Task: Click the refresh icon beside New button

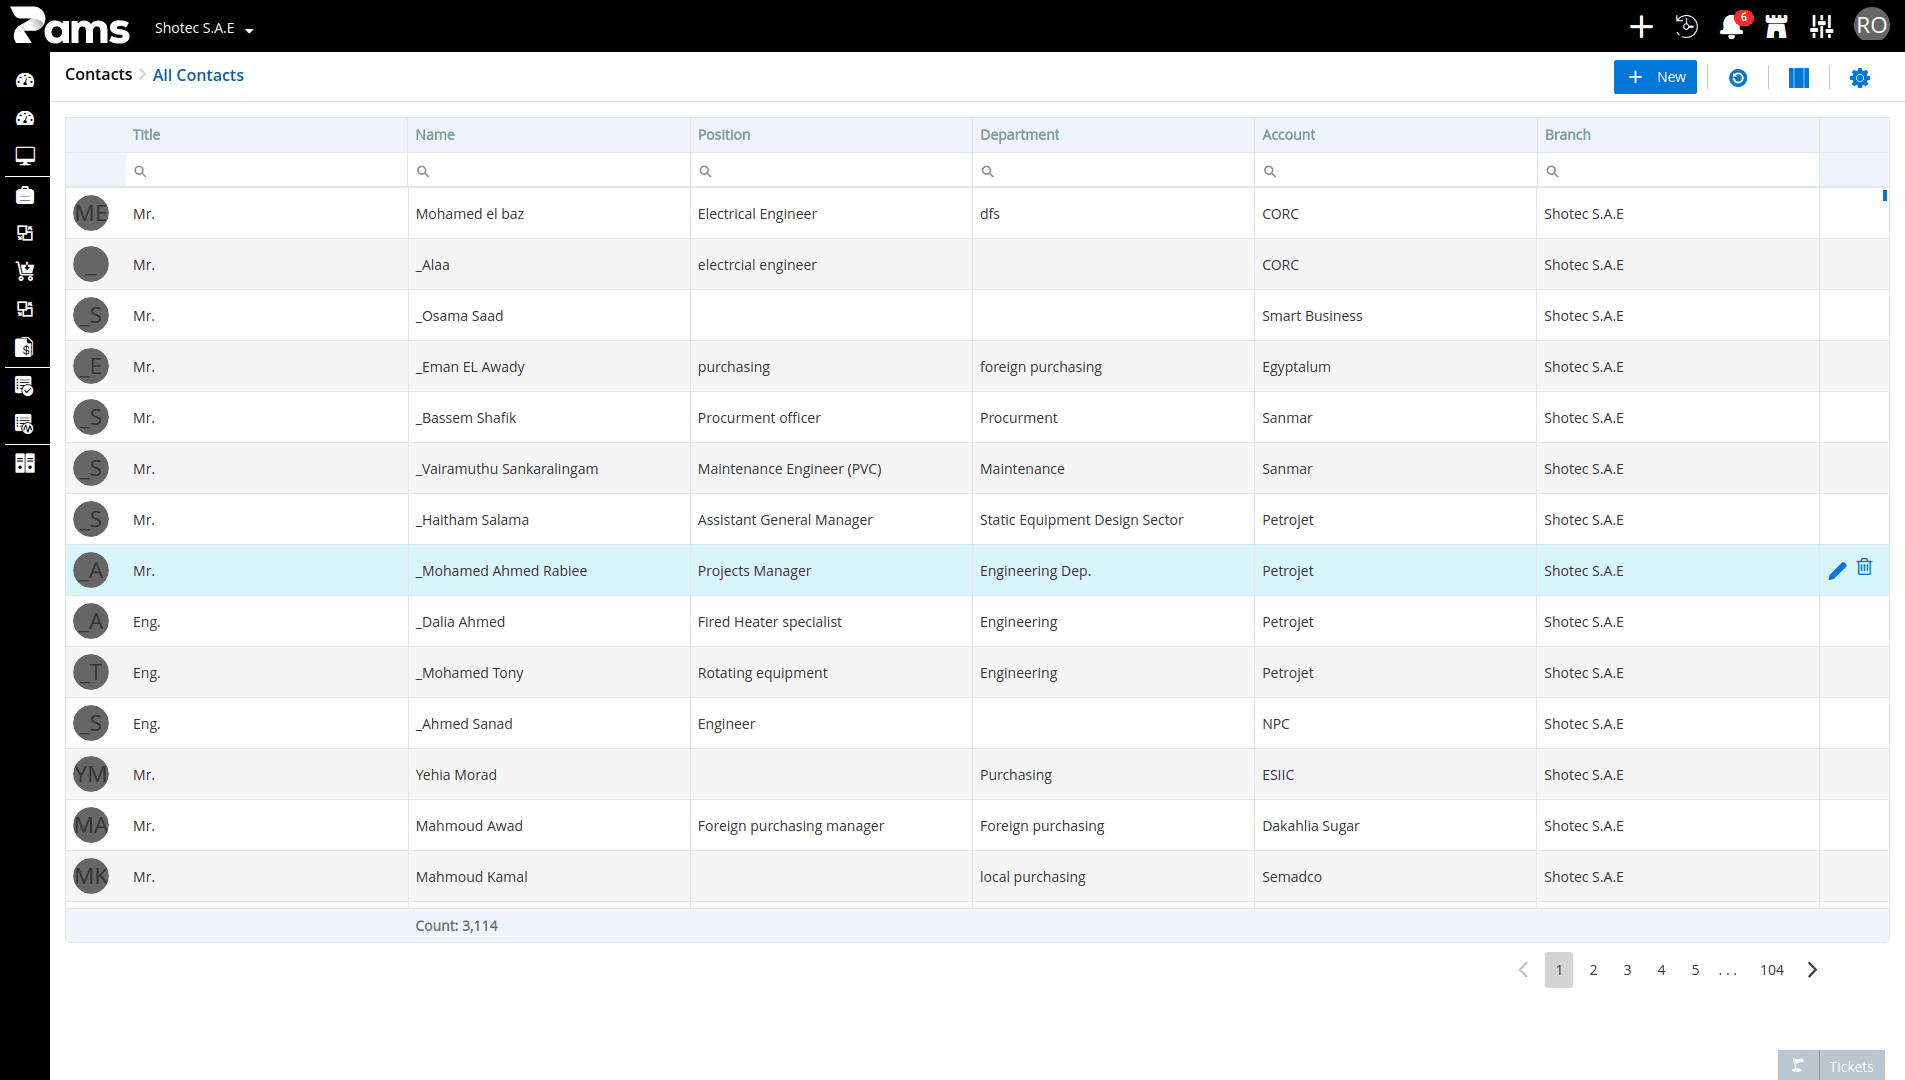Action: pos(1738,78)
